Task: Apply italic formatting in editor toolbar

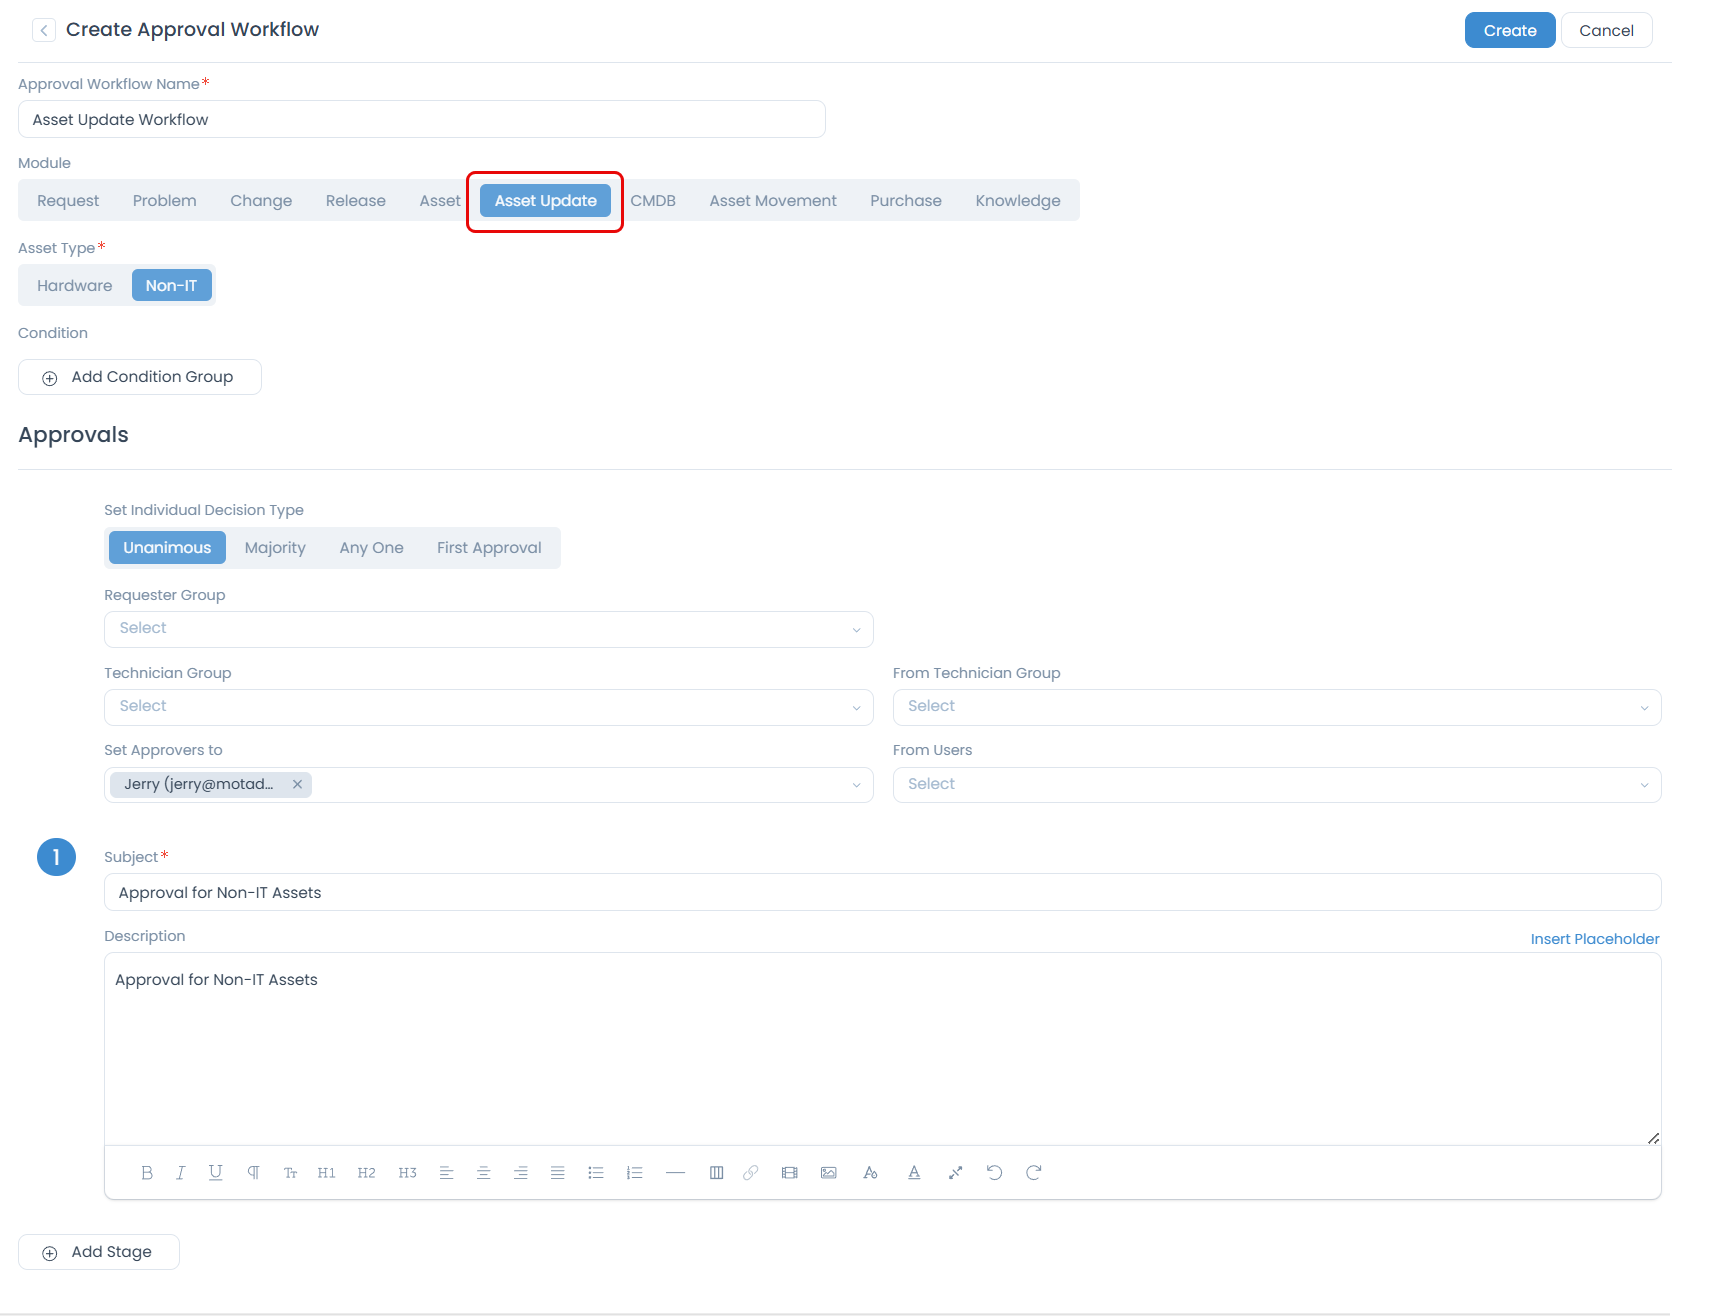Action: pyautogui.click(x=181, y=1173)
